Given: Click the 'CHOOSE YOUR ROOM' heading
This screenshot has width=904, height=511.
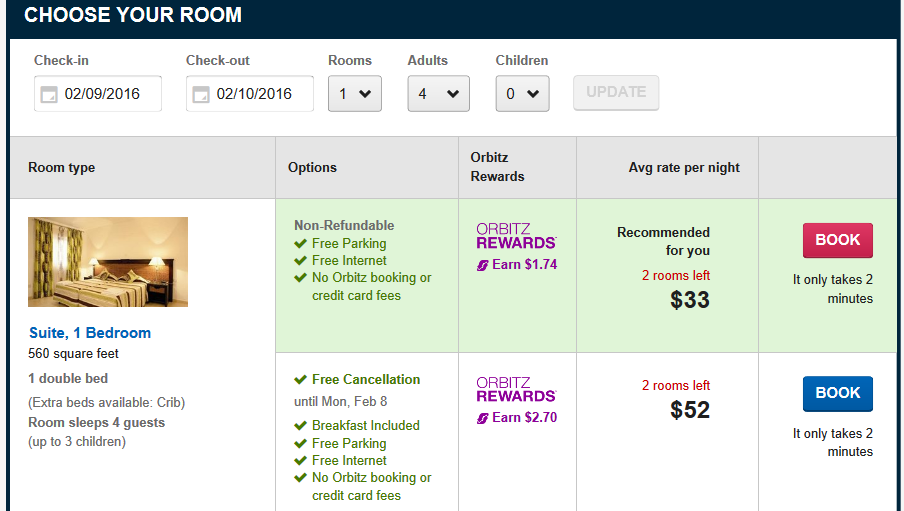Looking at the screenshot, I should 133,15.
